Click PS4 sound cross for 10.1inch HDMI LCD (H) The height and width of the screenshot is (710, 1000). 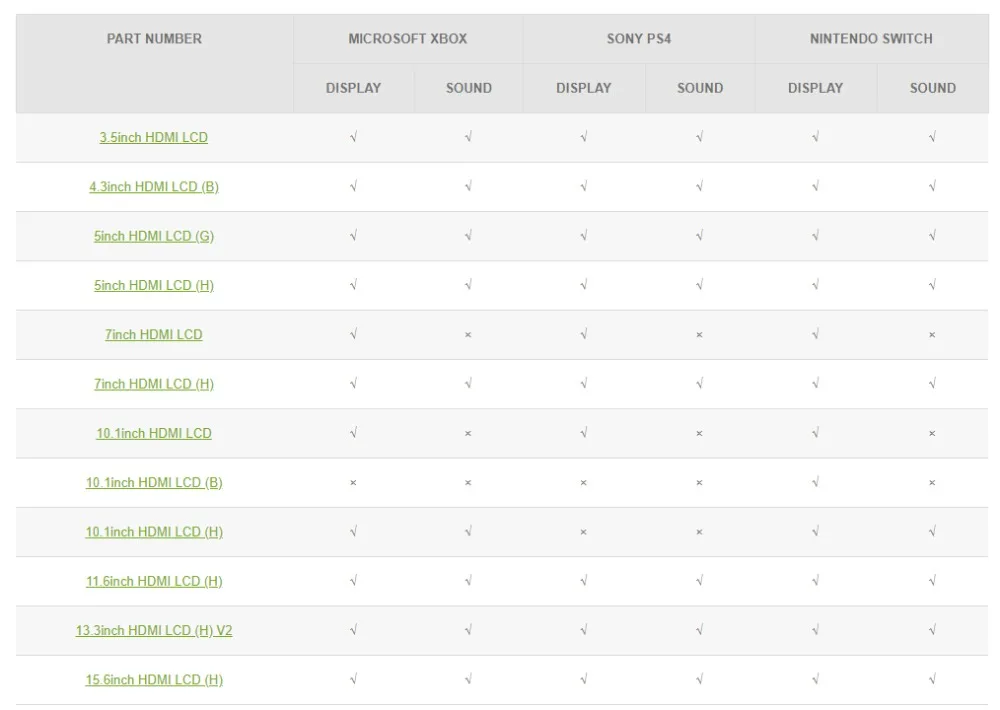[x=700, y=532]
